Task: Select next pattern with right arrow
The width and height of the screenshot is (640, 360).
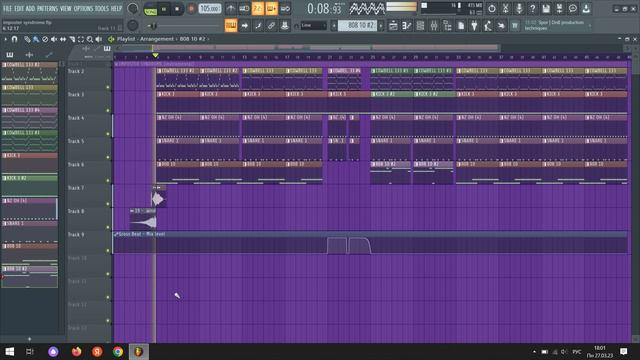Action: coord(381,26)
